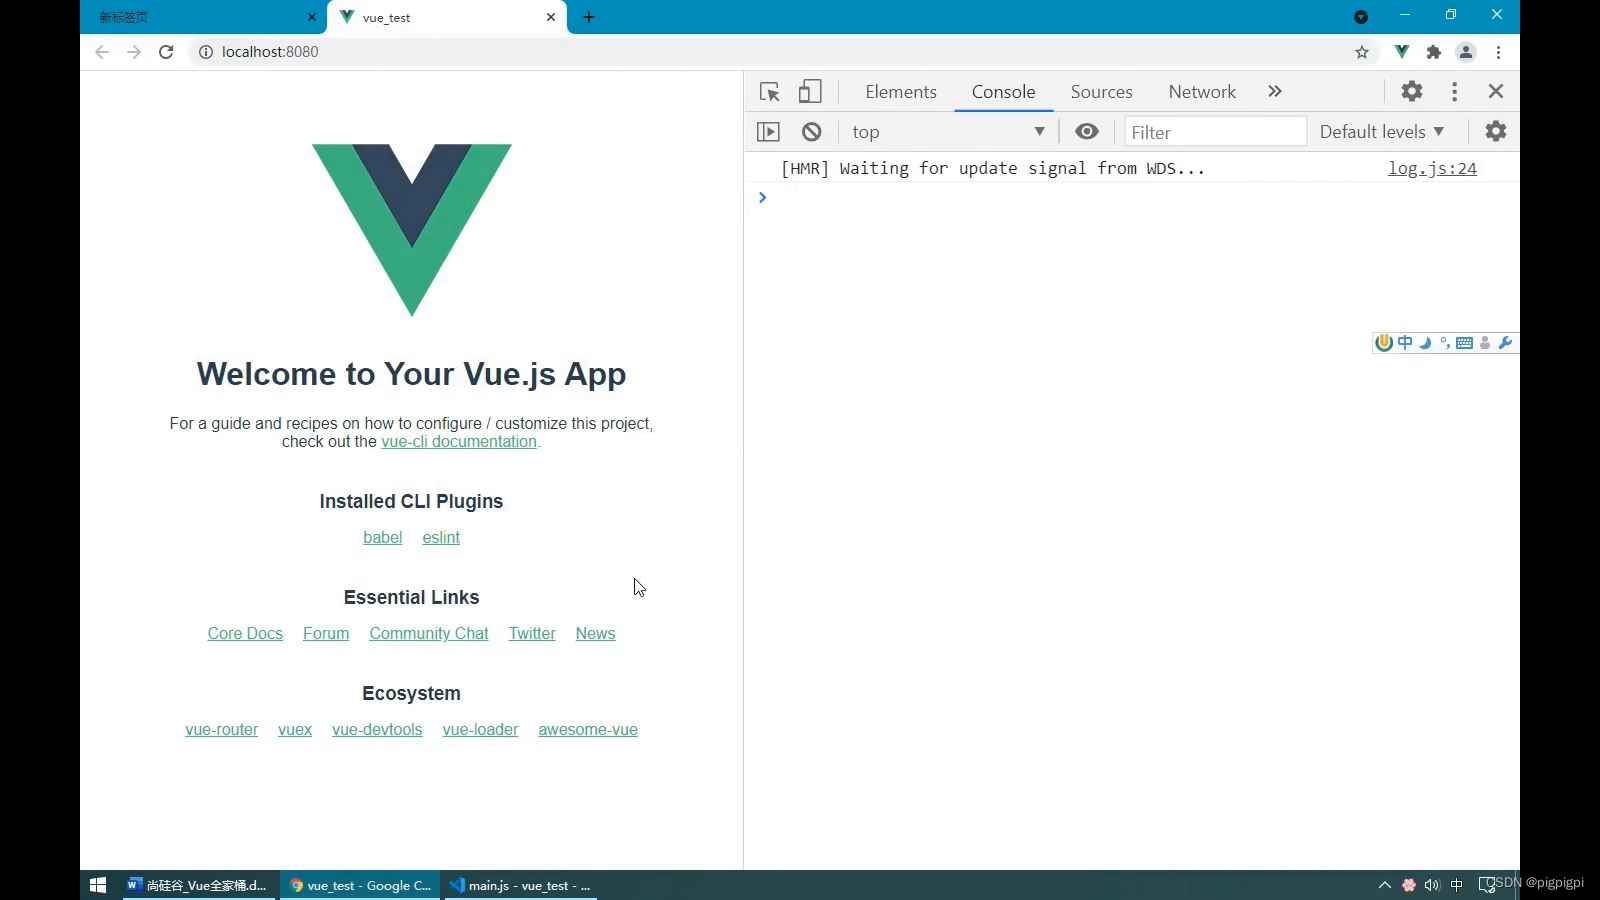Reload the localhost page
This screenshot has width=1600, height=900.
[166, 52]
